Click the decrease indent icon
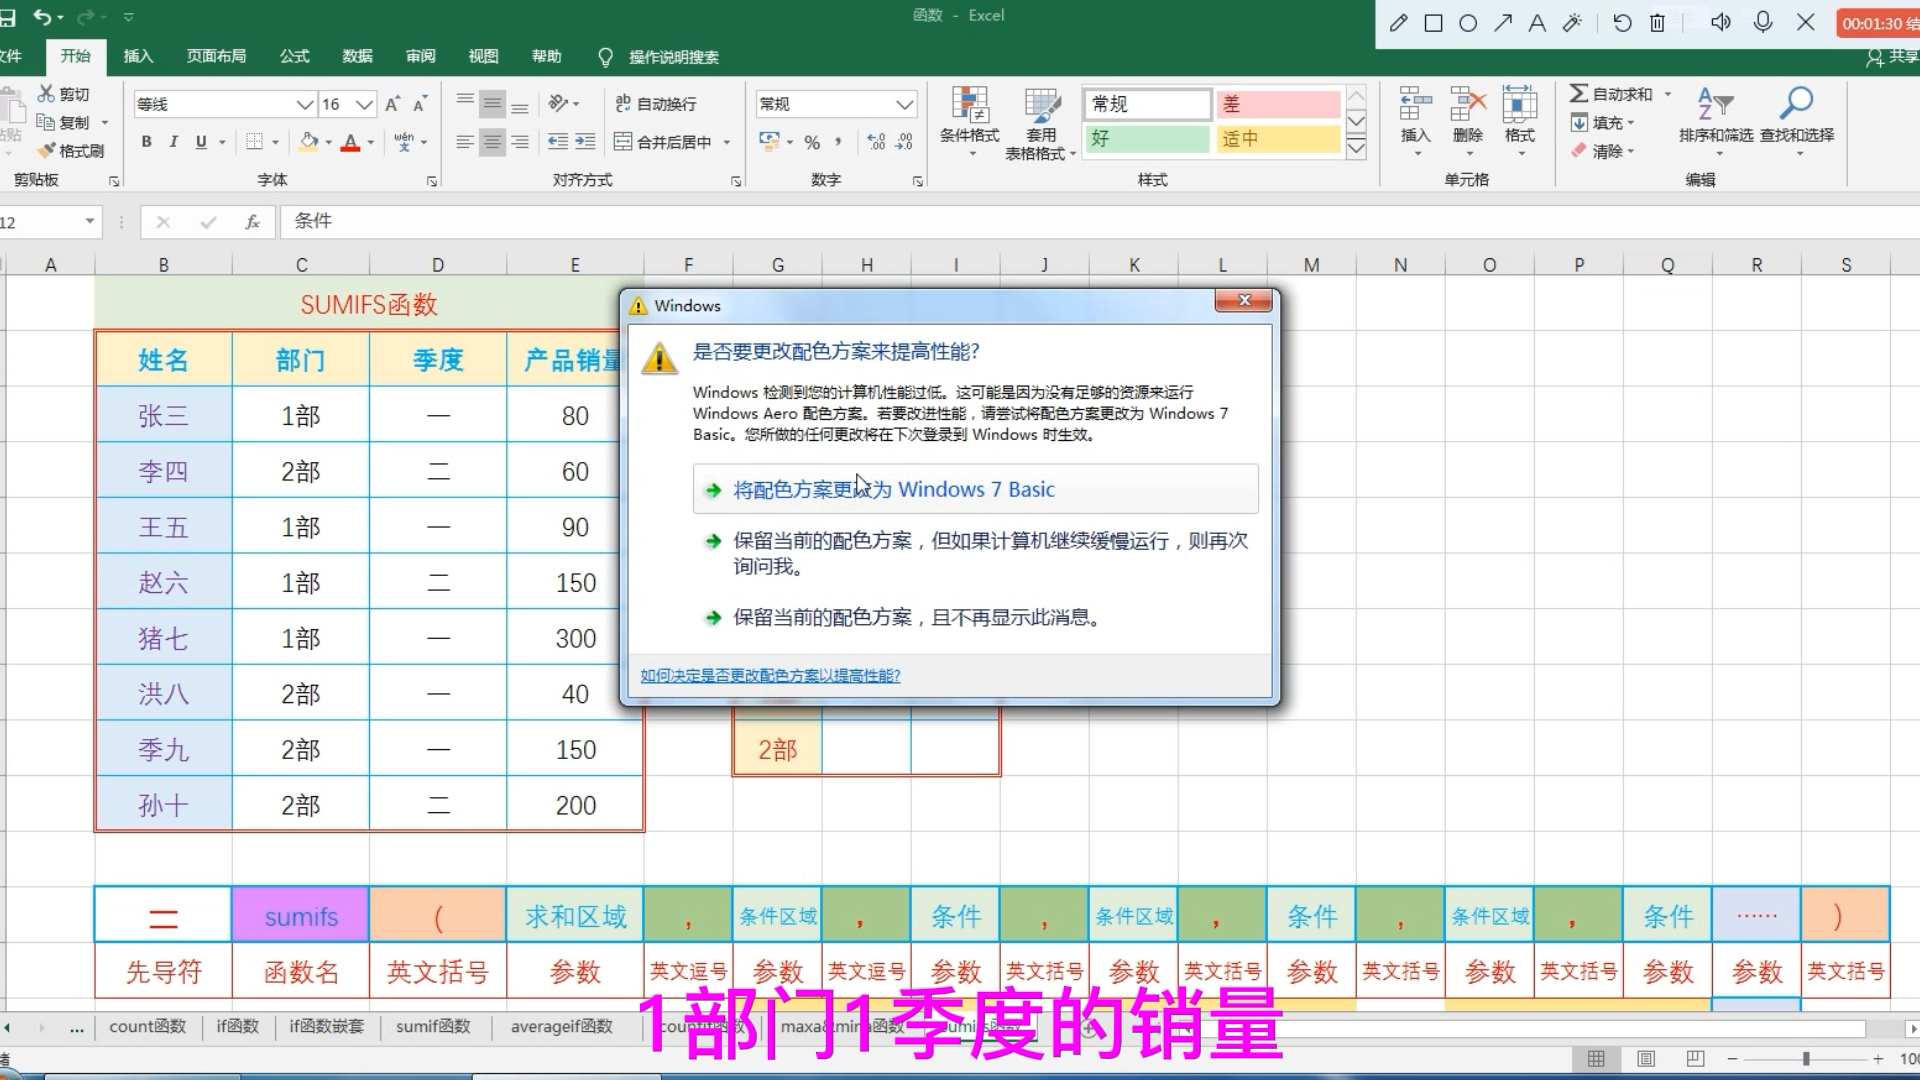Viewport: 1920px width, 1080px height. click(x=558, y=142)
